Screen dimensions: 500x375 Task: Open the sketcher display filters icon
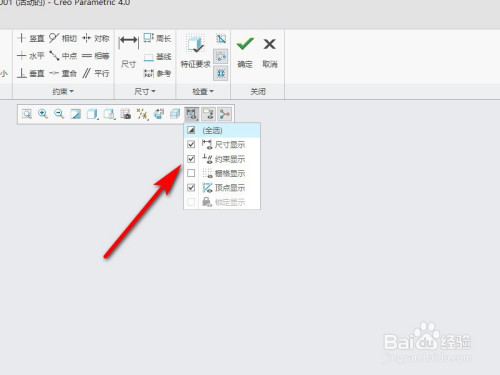click(x=192, y=114)
